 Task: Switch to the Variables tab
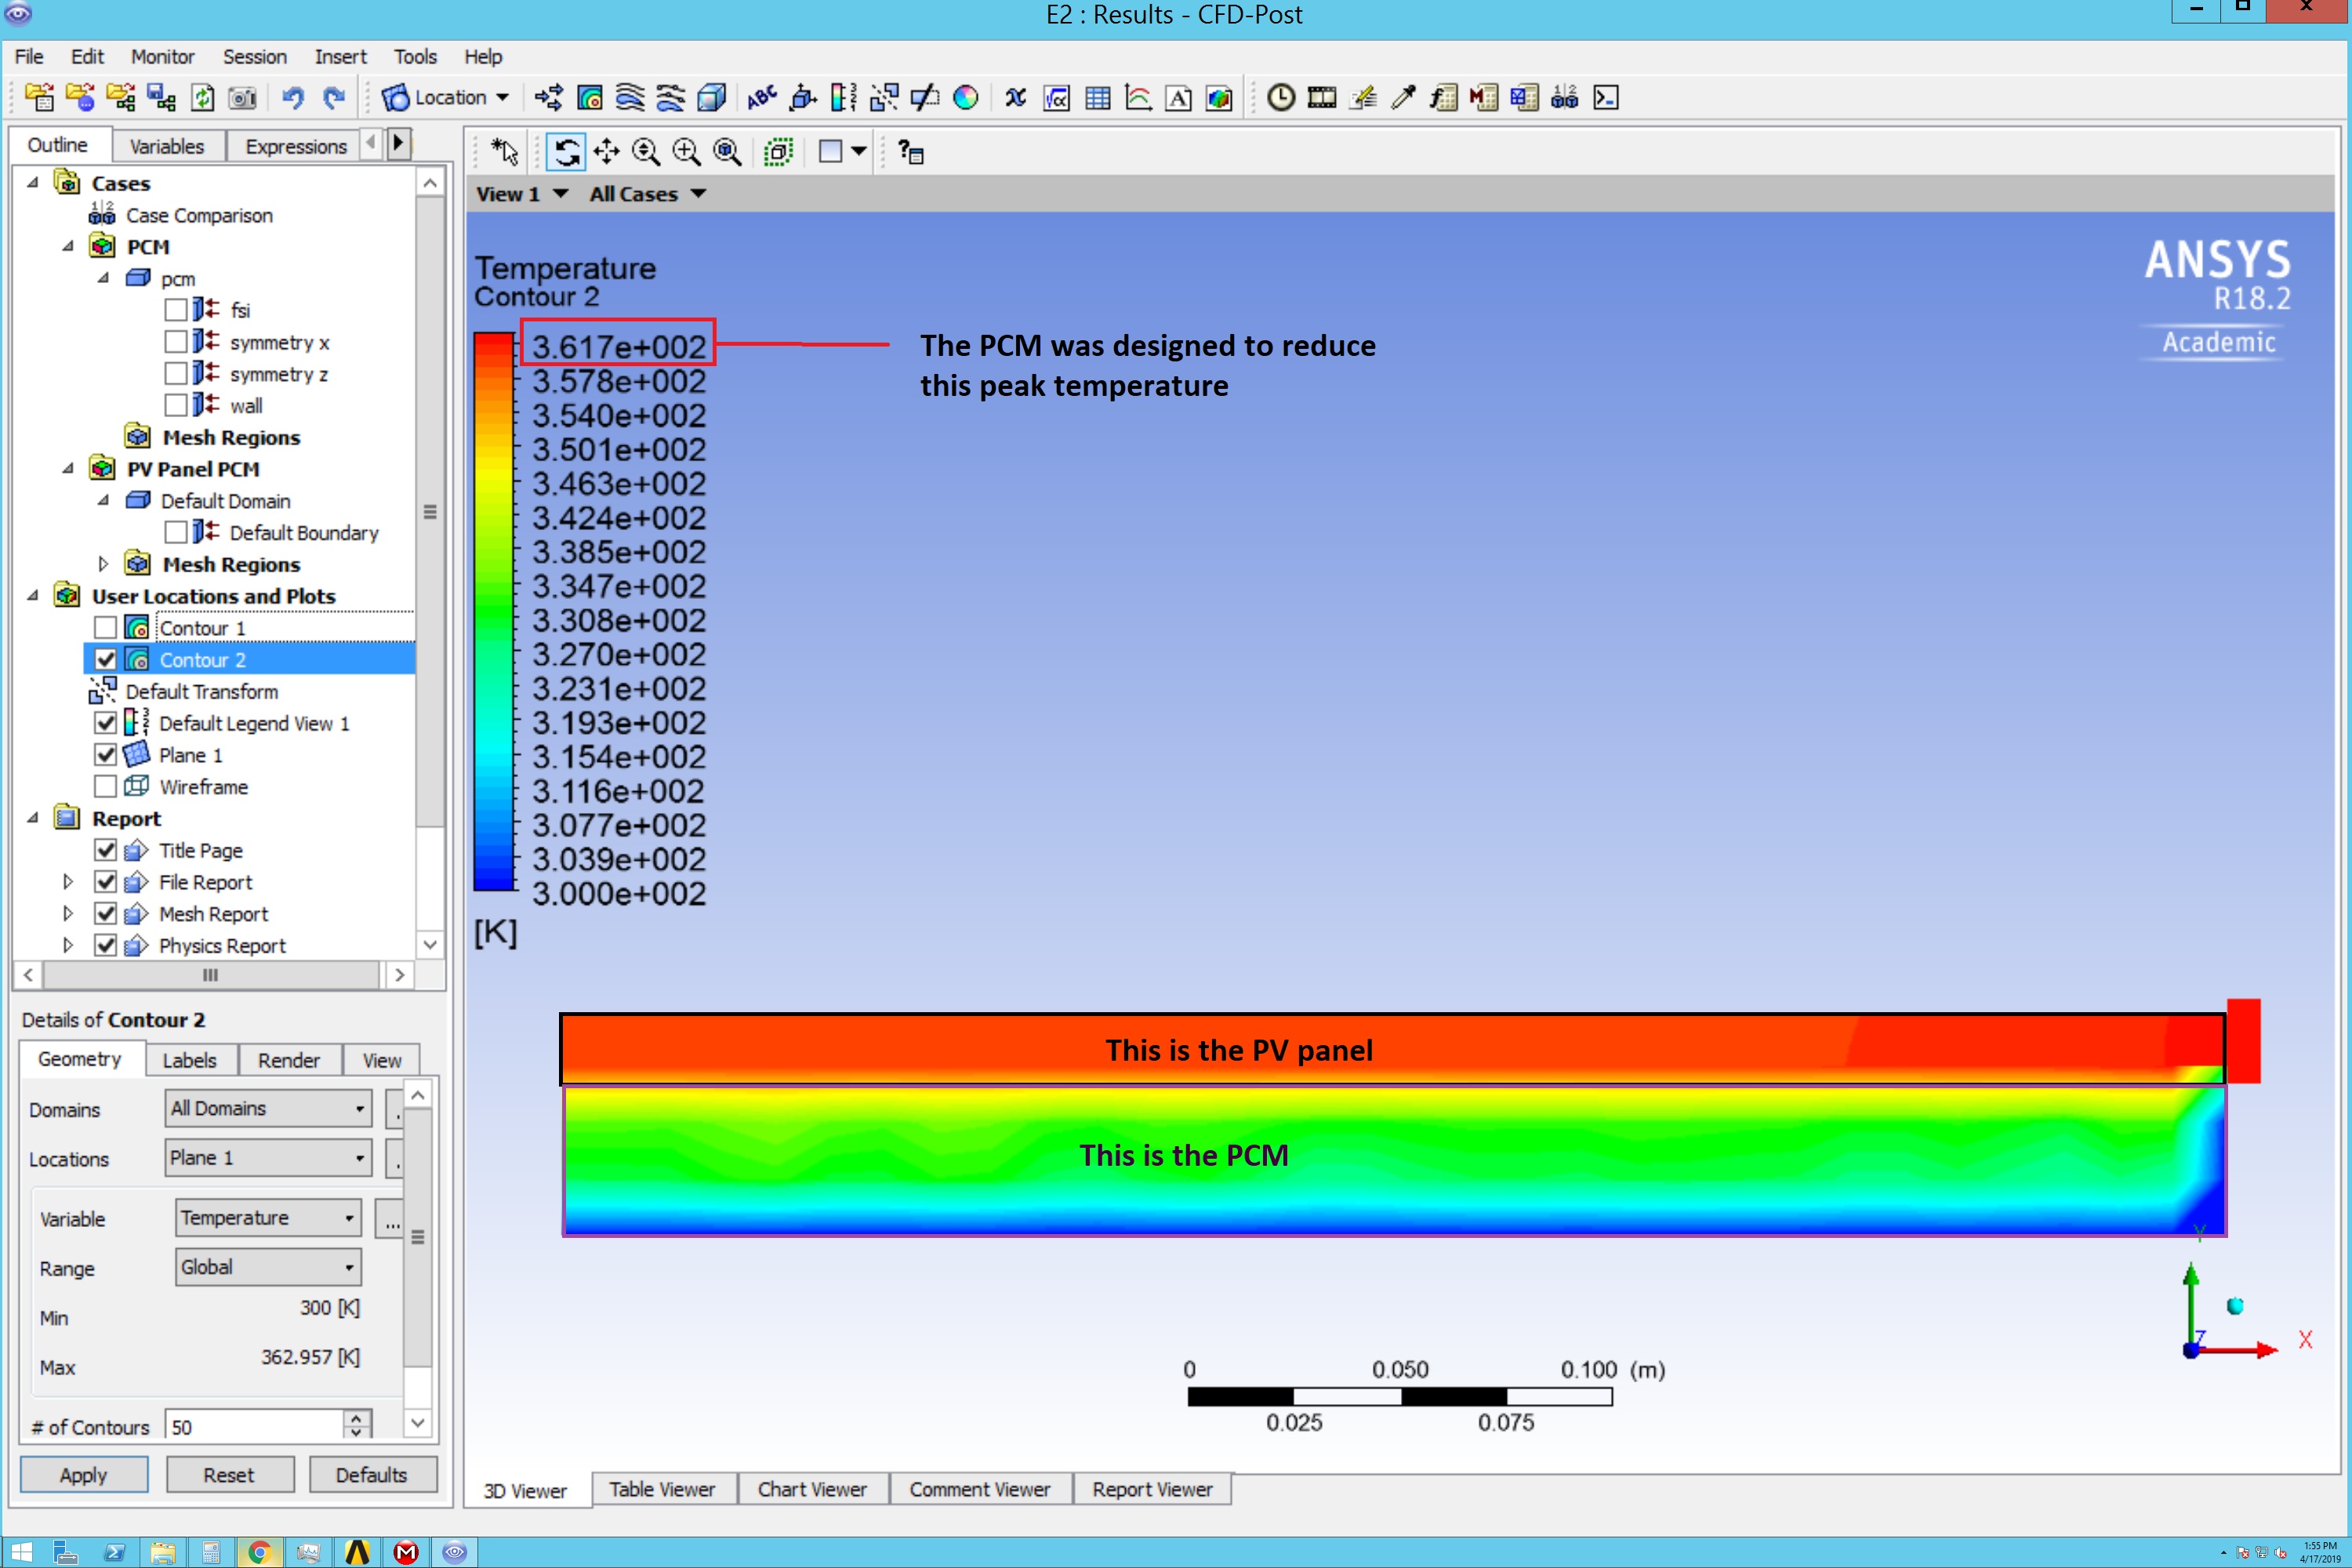click(167, 146)
